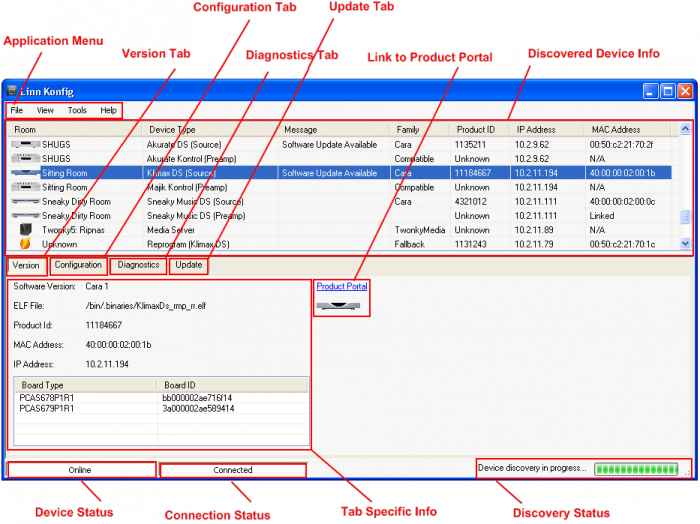700x524 pixels.
Task: Sort by the Message column header
Action: click(333, 130)
